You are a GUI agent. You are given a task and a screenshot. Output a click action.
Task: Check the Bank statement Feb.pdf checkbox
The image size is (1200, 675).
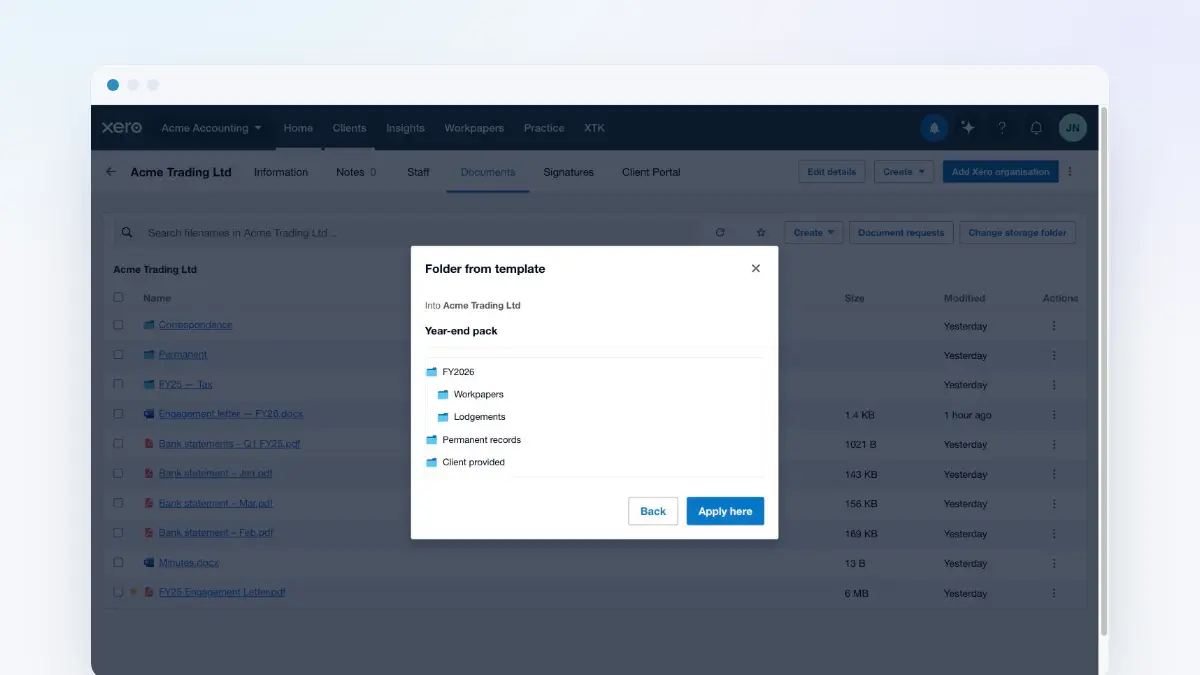coord(119,532)
